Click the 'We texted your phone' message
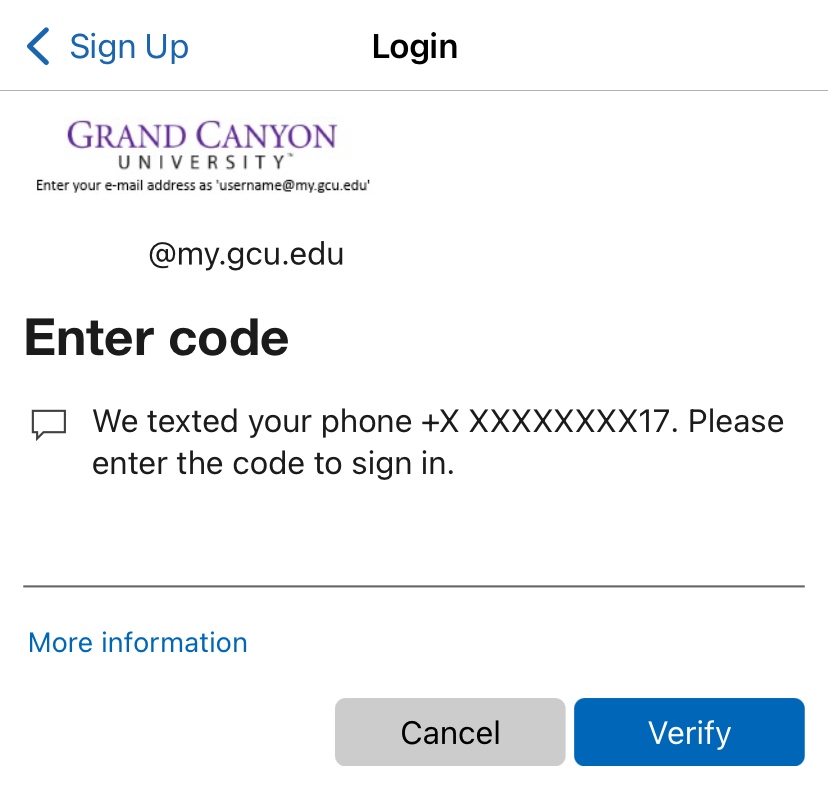This screenshot has height=804, width=828. (x=438, y=442)
